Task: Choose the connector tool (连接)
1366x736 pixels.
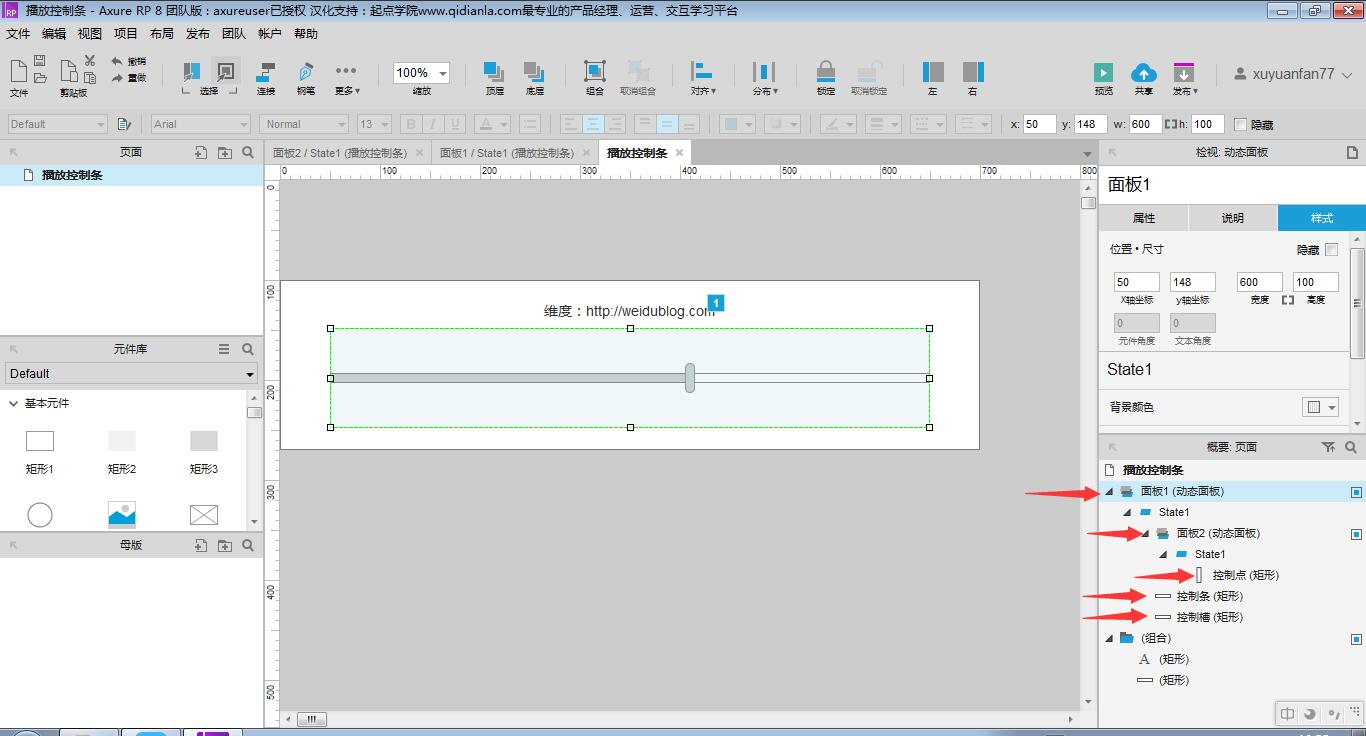Action: 266,71
